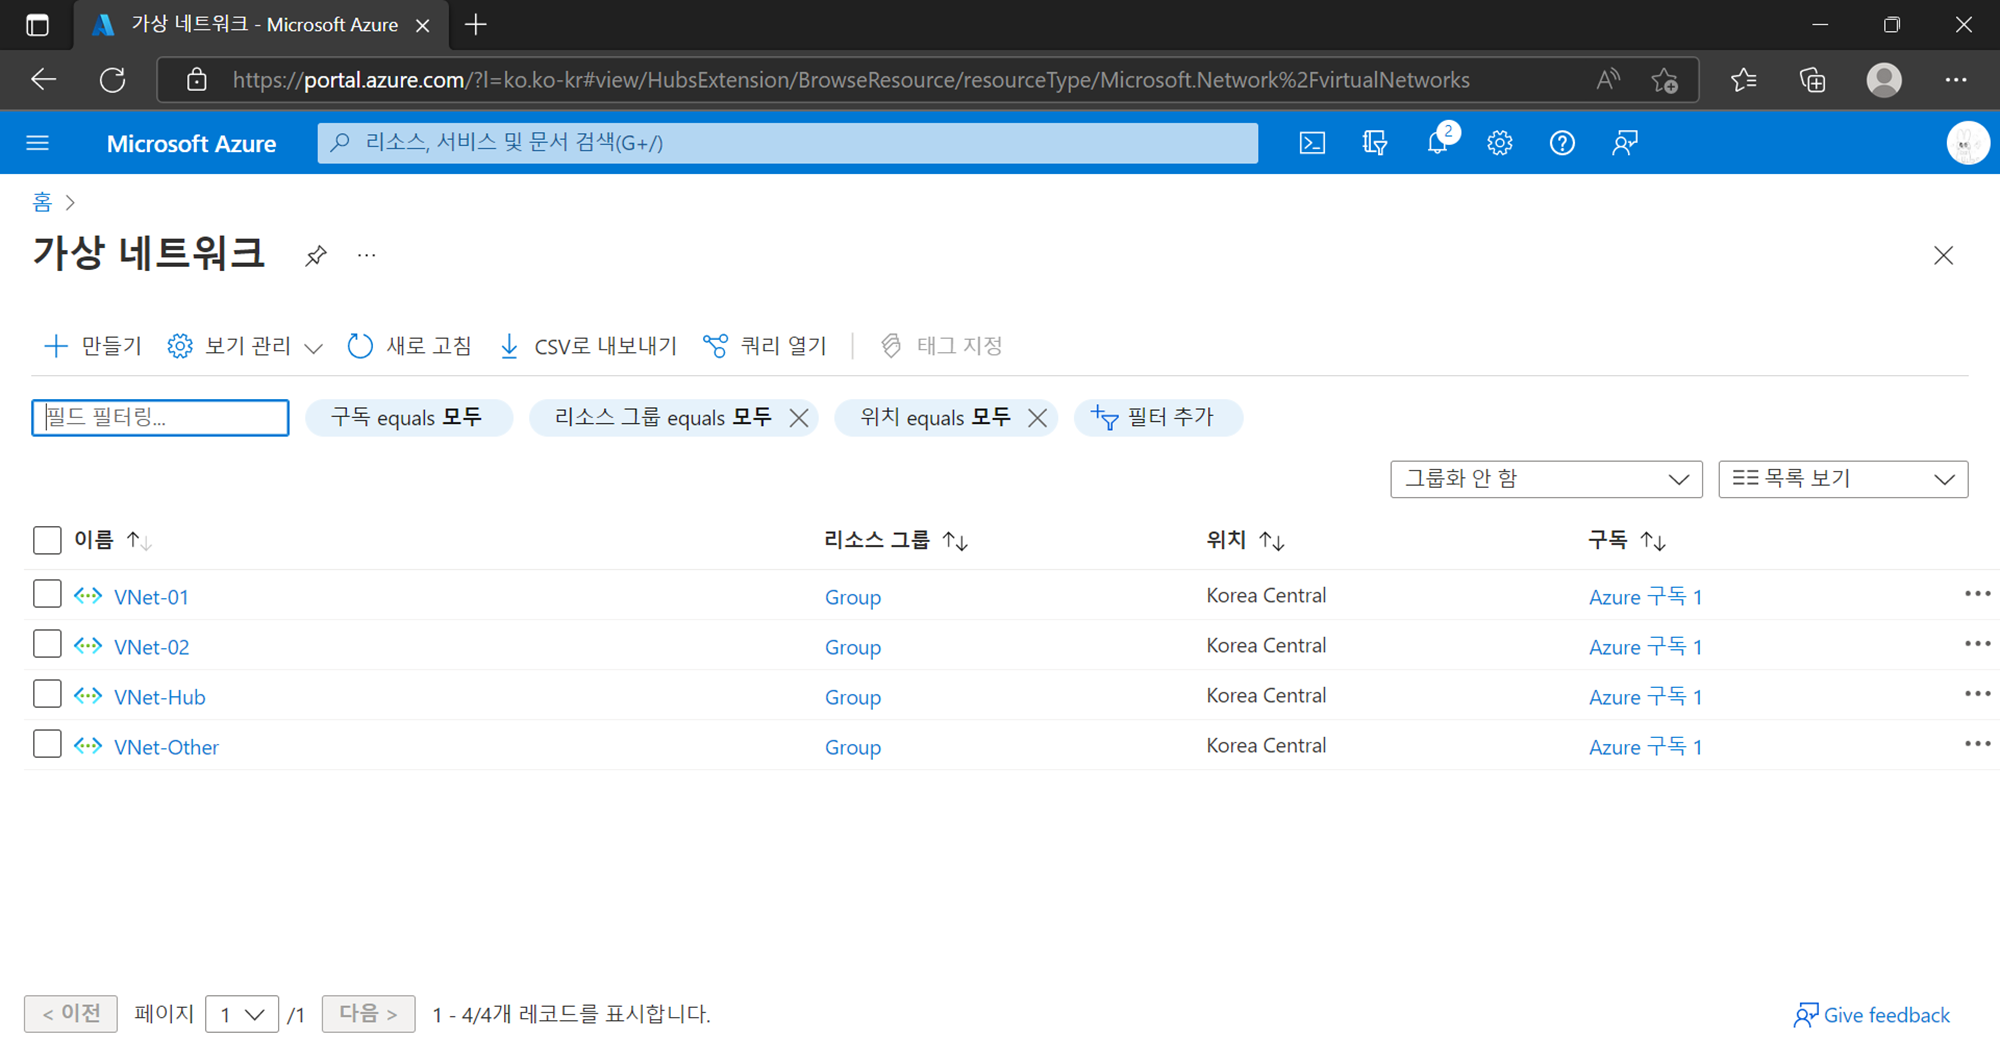This screenshot has width=2000, height=1063.
Task: Pin the 가상 네트워크 page to dashboard
Action: (x=316, y=256)
